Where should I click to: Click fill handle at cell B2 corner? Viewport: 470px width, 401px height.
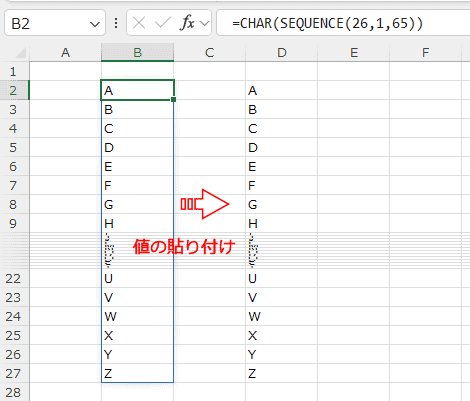(x=173, y=99)
